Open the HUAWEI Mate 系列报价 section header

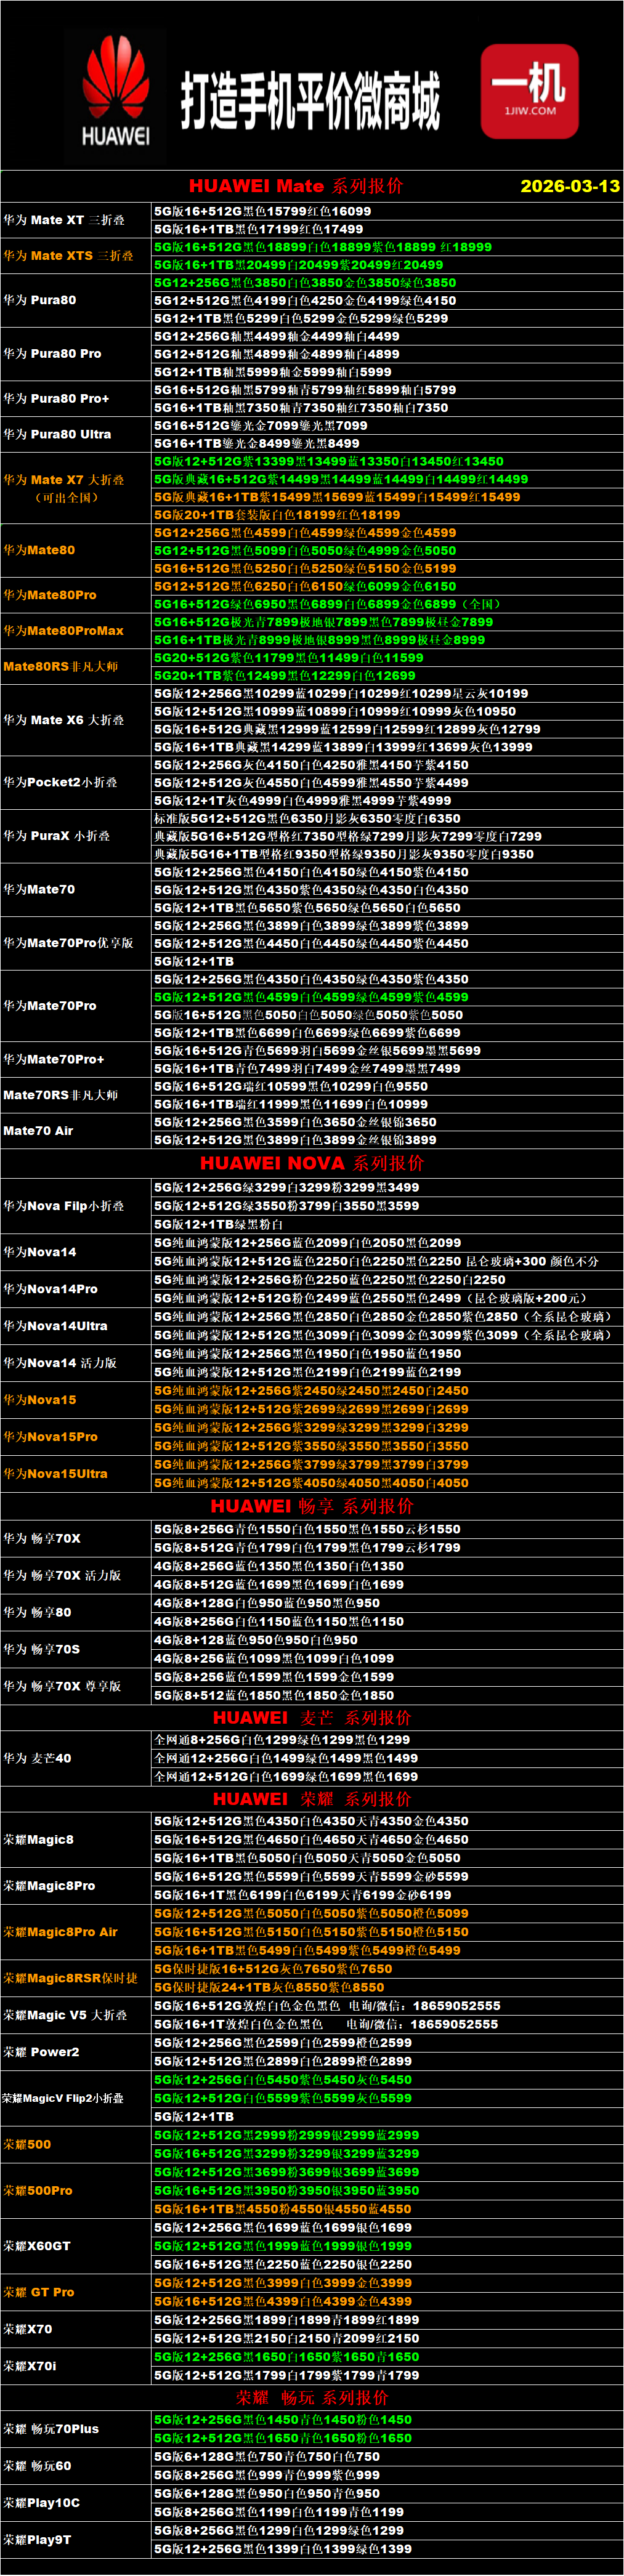[x=295, y=186]
